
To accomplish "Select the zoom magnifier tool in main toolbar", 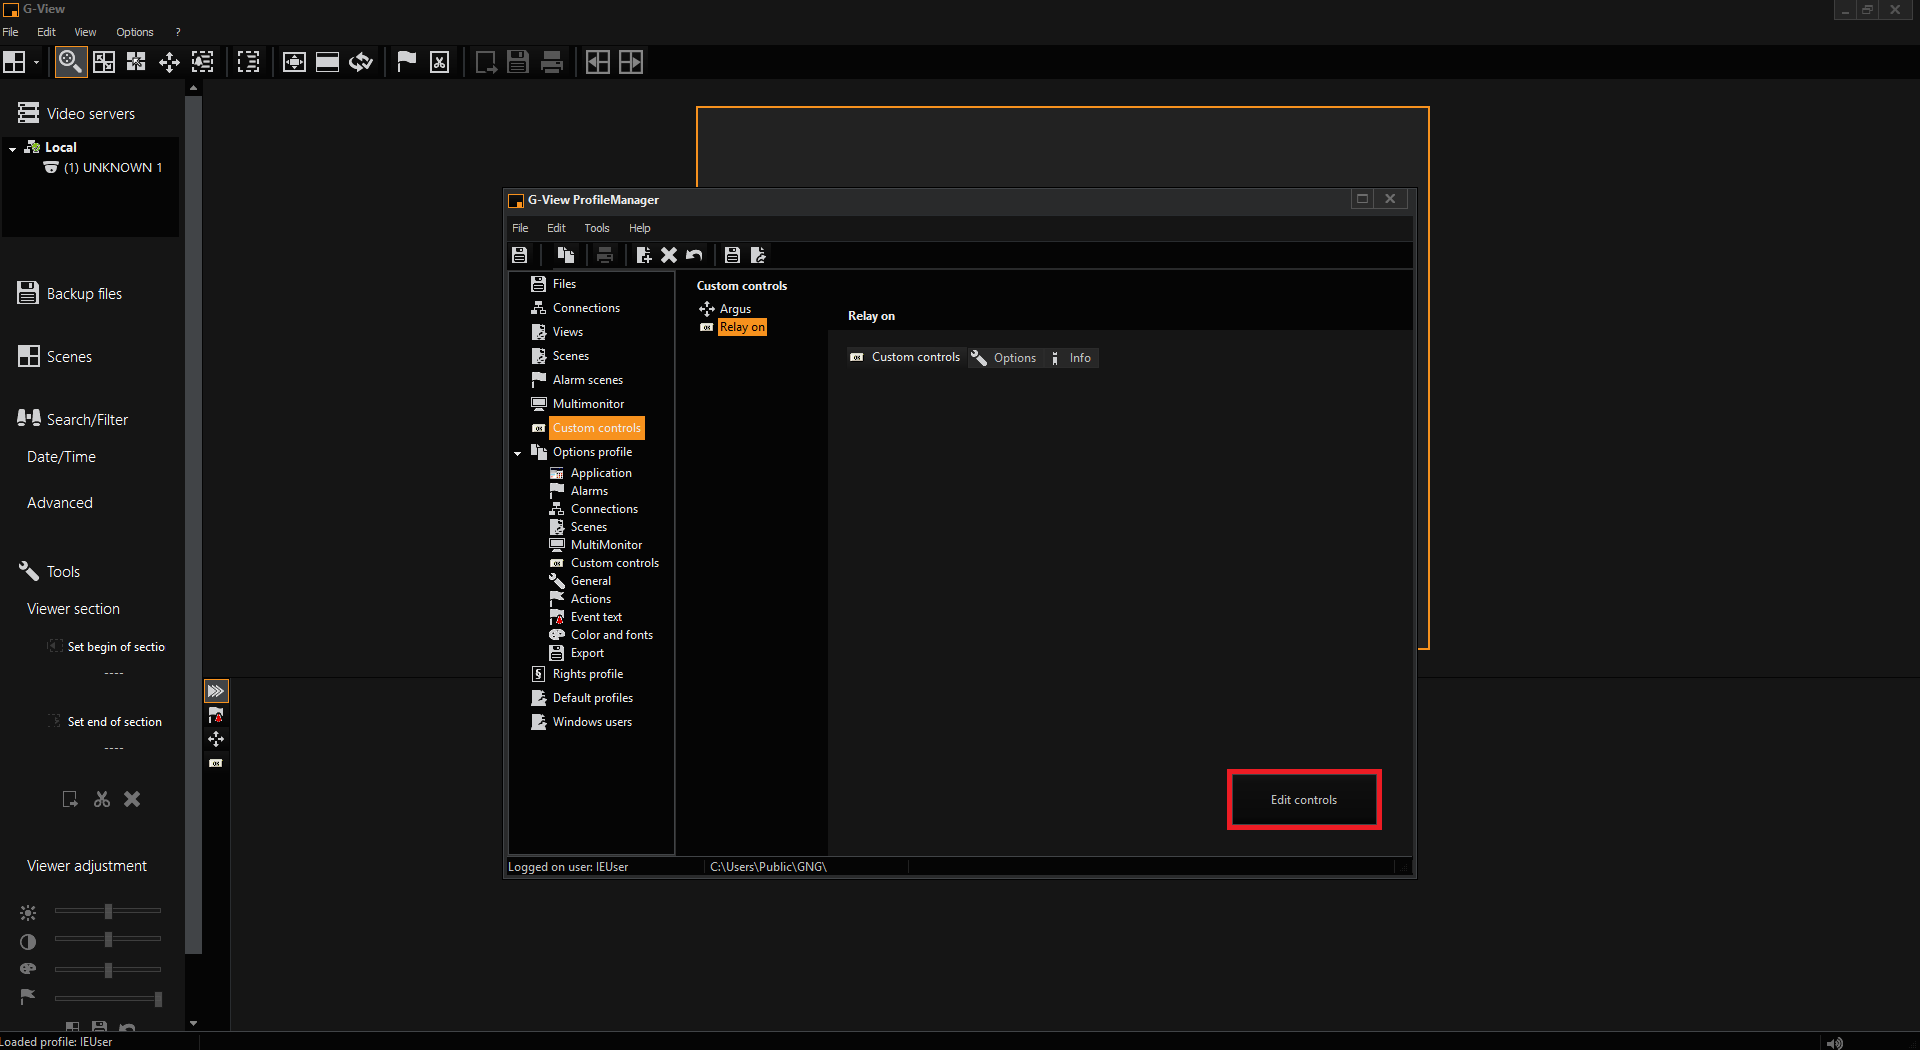I will click(x=69, y=62).
